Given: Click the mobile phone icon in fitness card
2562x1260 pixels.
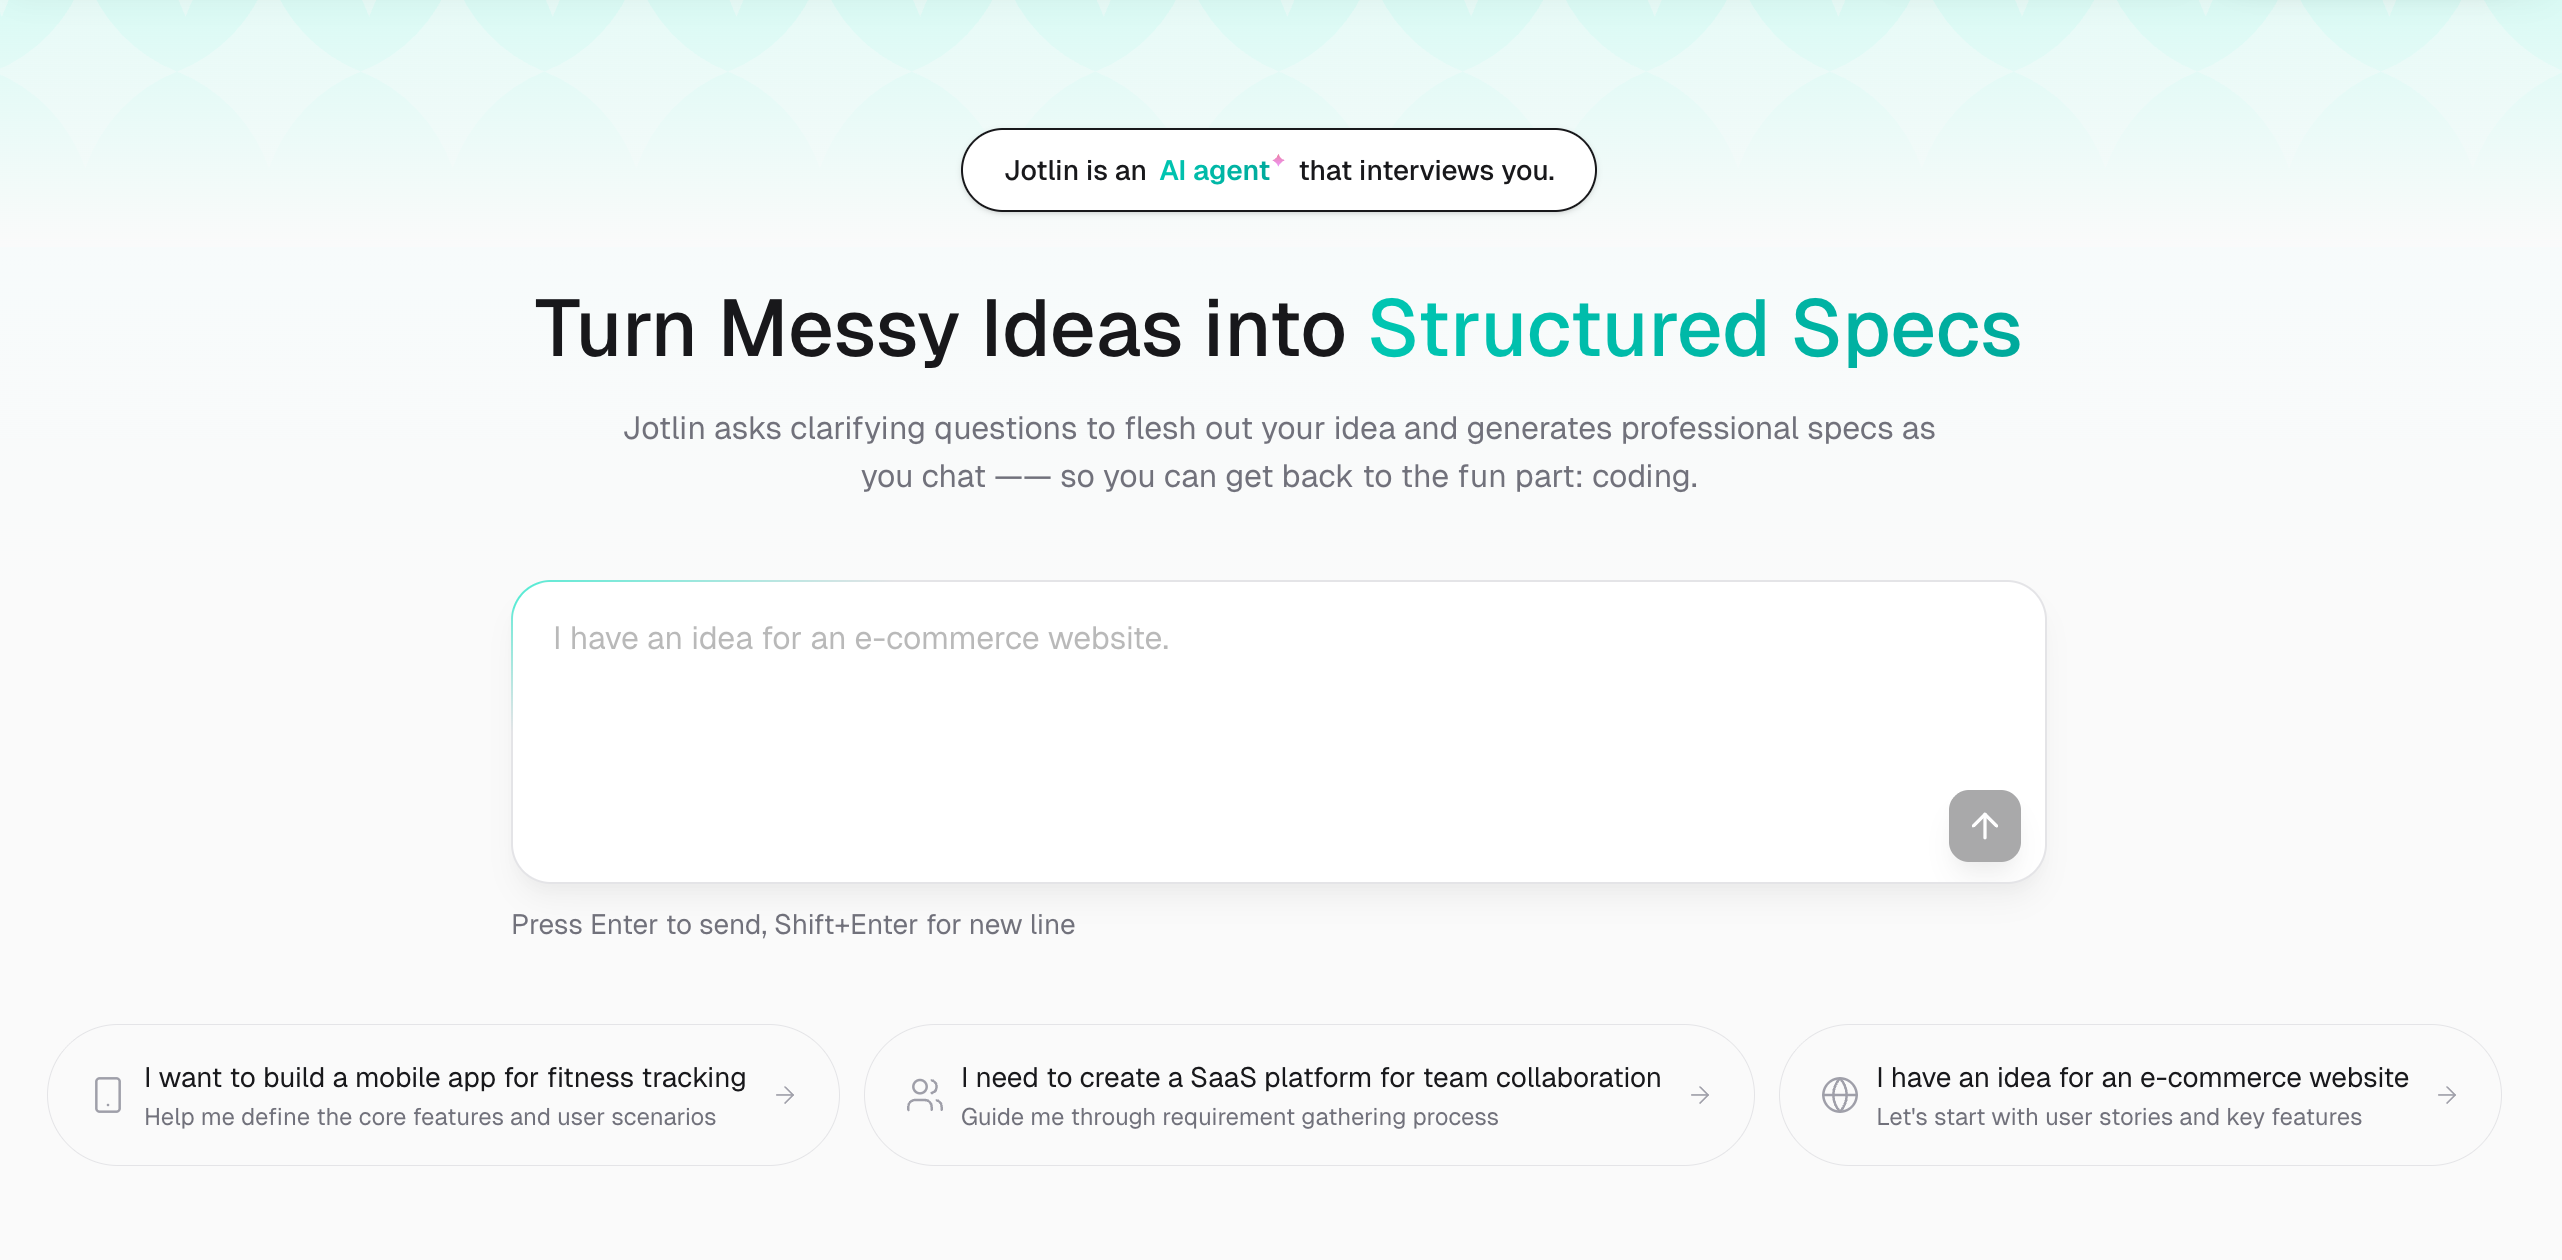Looking at the screenshot, I should (108, 1095).
